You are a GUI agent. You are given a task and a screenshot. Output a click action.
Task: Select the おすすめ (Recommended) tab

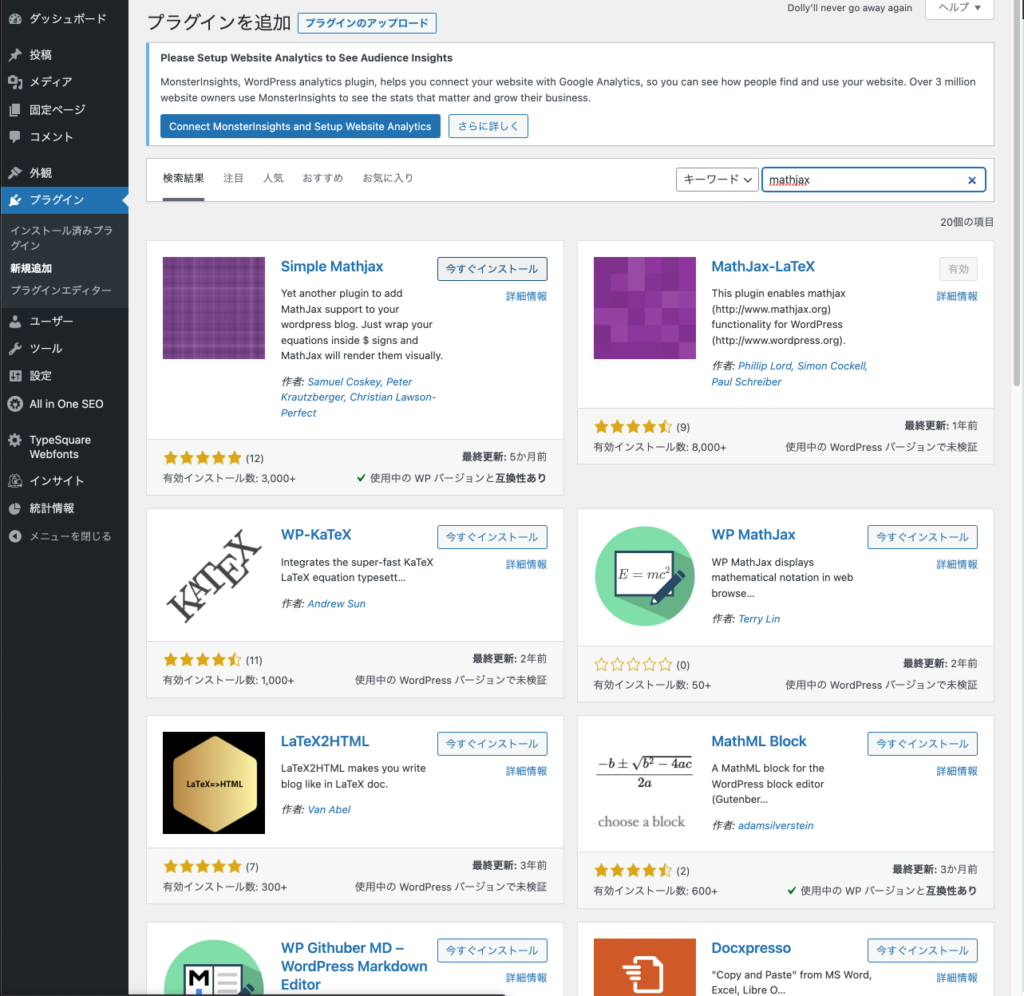pyautogui.click(x=322, y=178)
